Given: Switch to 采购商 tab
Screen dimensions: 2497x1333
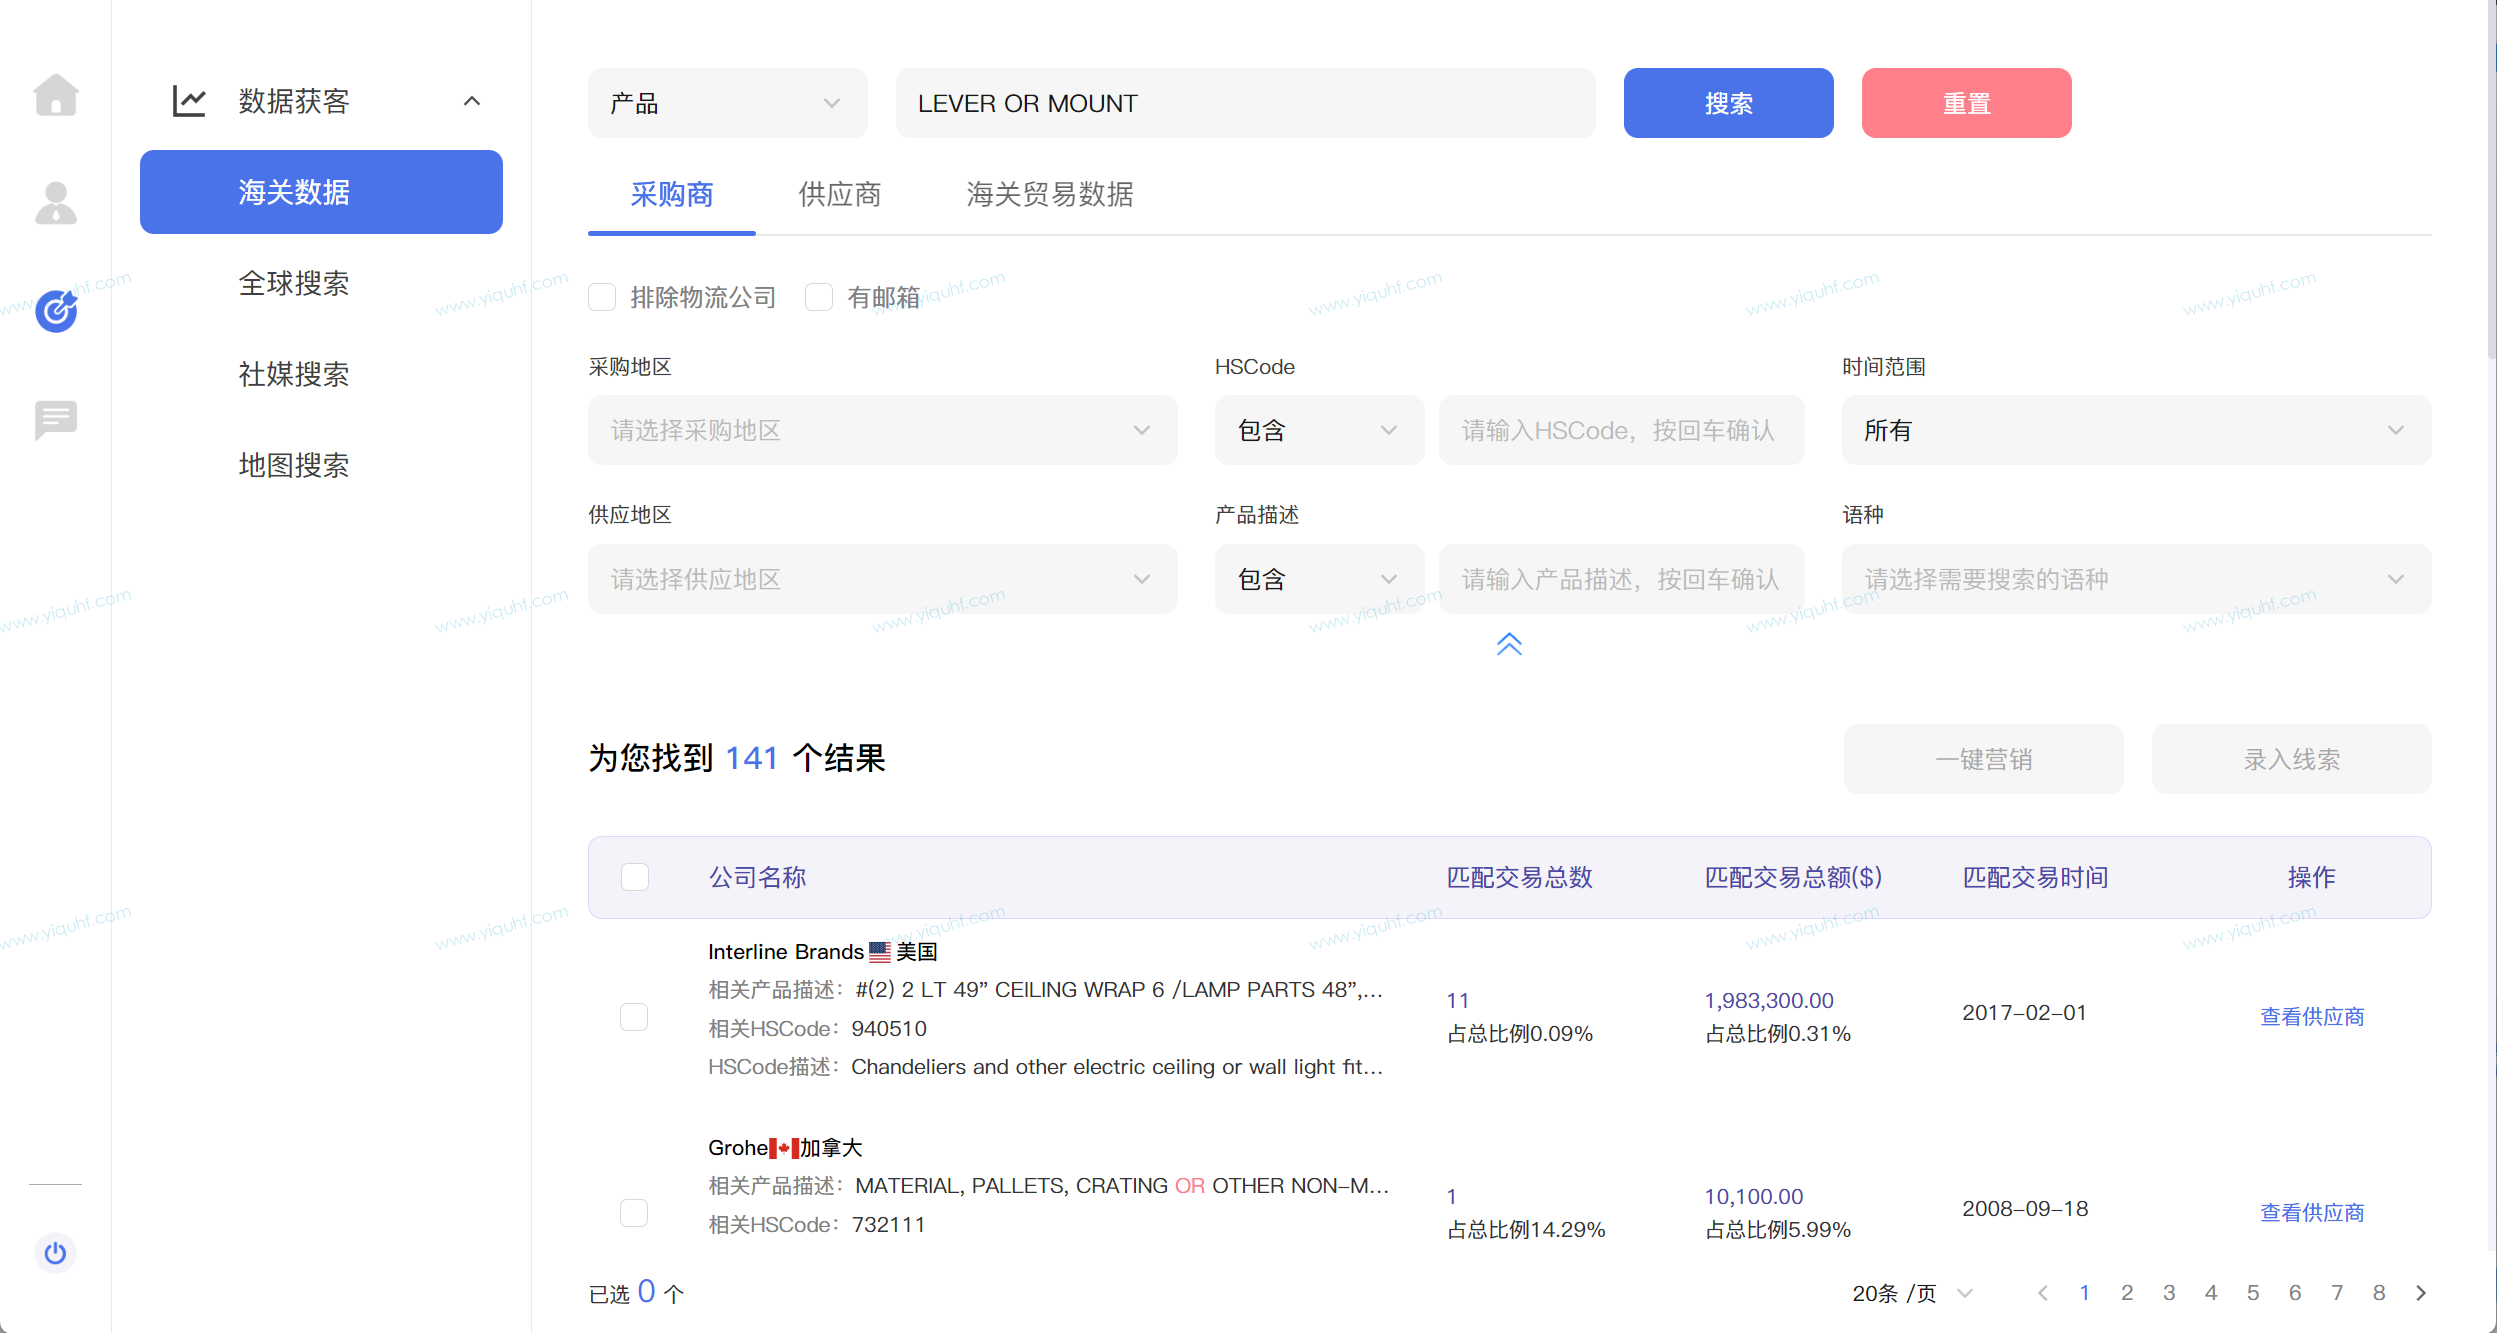Looking at the screenshot, I should coord(672,194).
